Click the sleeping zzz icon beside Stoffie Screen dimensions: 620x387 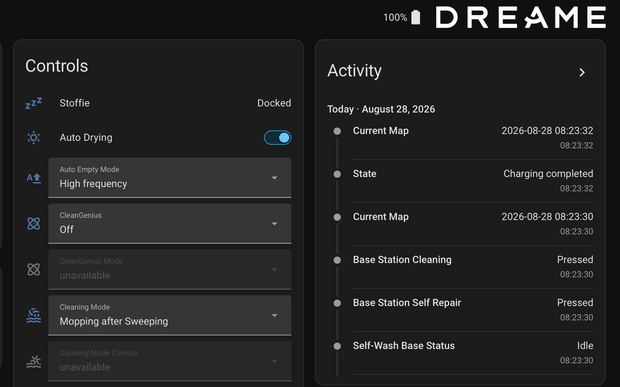pyautogui.click(x=34, y=103)
